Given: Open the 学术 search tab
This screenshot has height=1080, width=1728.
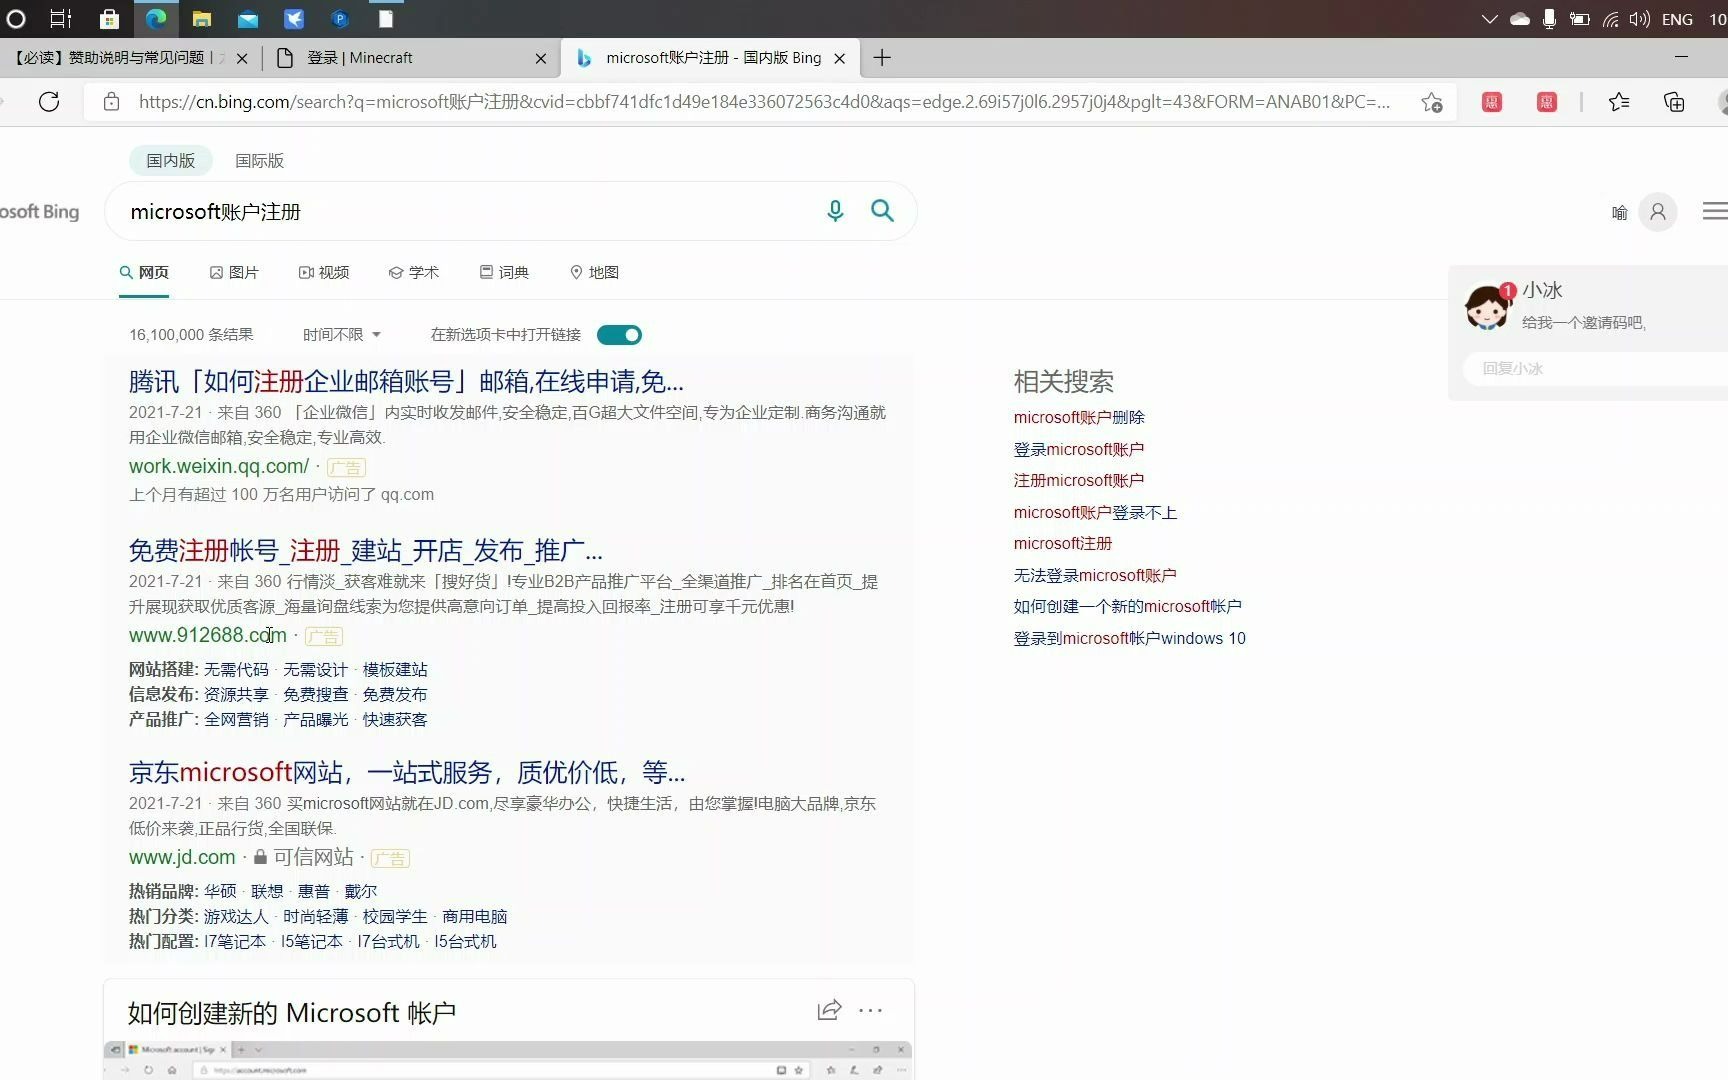Looking at the screenshot, I should click(414, 272).
